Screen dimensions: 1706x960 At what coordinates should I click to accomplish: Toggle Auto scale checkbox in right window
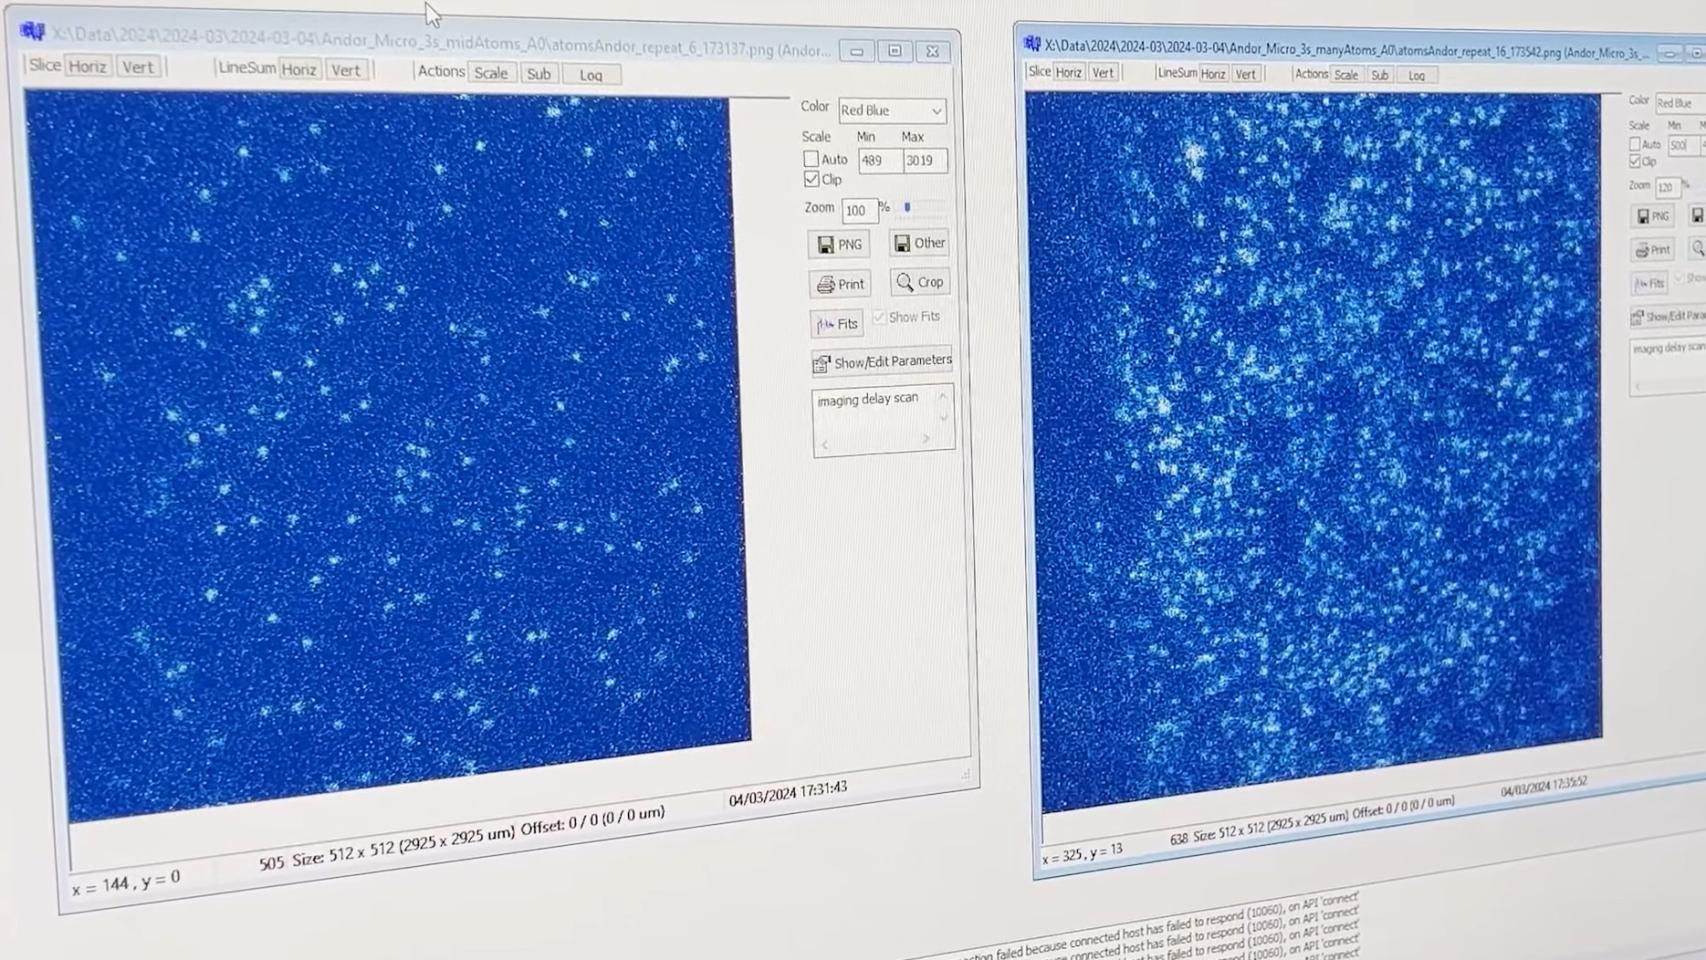(1635, 144)
